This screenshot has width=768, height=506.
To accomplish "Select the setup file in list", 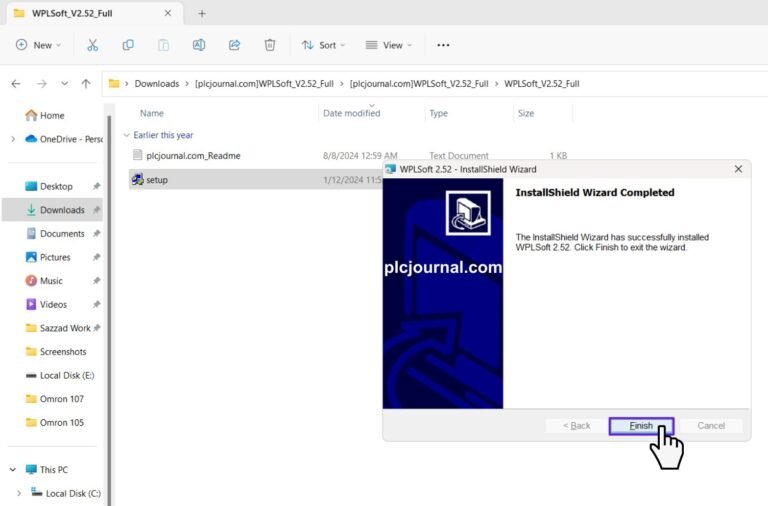I will [157, 180].
